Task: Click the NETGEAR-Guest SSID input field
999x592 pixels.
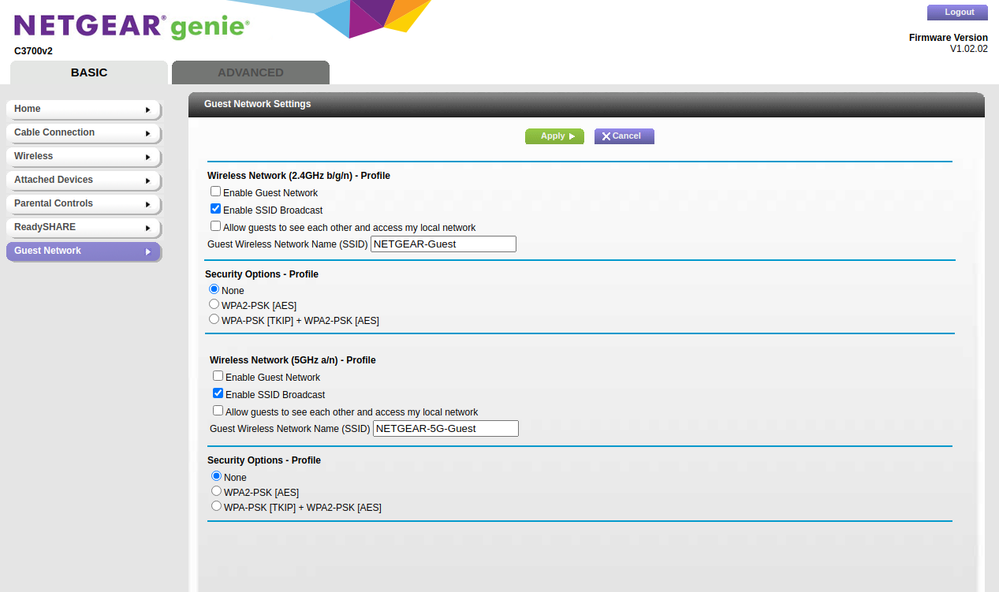Action: 443,243
